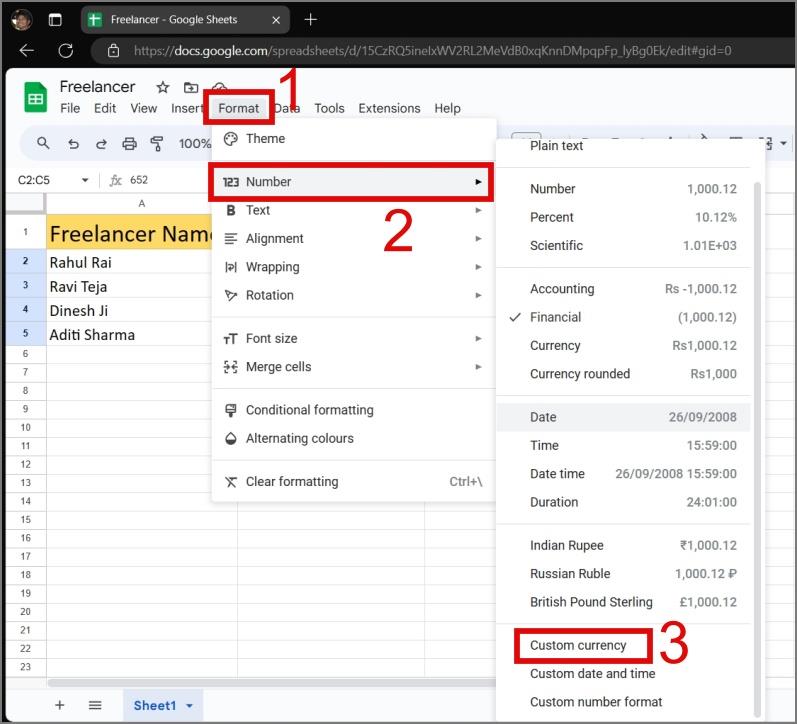The image size is (797, 724).
Task: Click the undo arrow icon
Action: point(73,144)
